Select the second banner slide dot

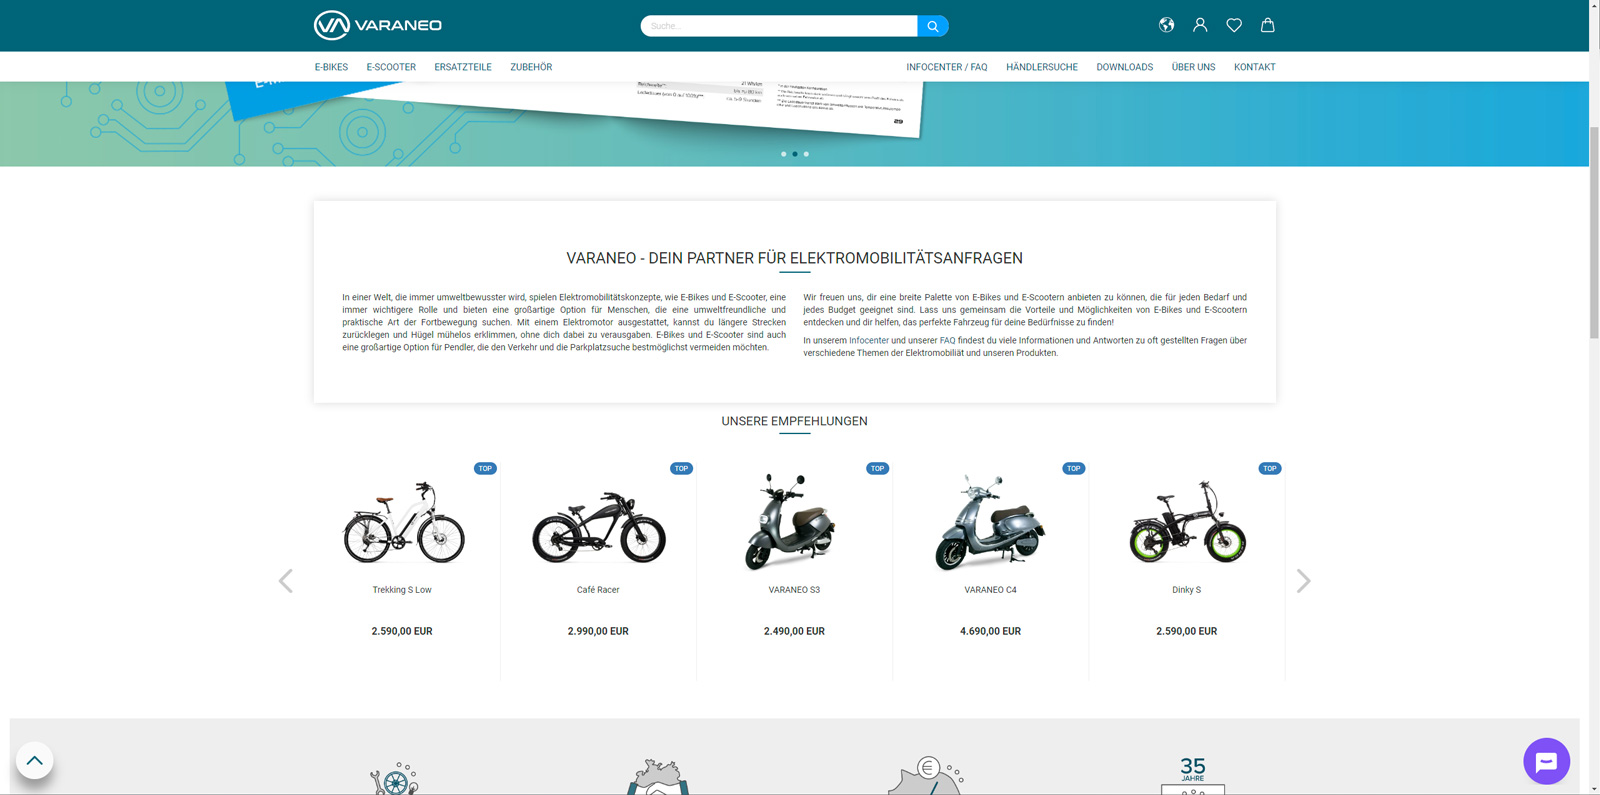pyautogui.click(x=795, y=154)
